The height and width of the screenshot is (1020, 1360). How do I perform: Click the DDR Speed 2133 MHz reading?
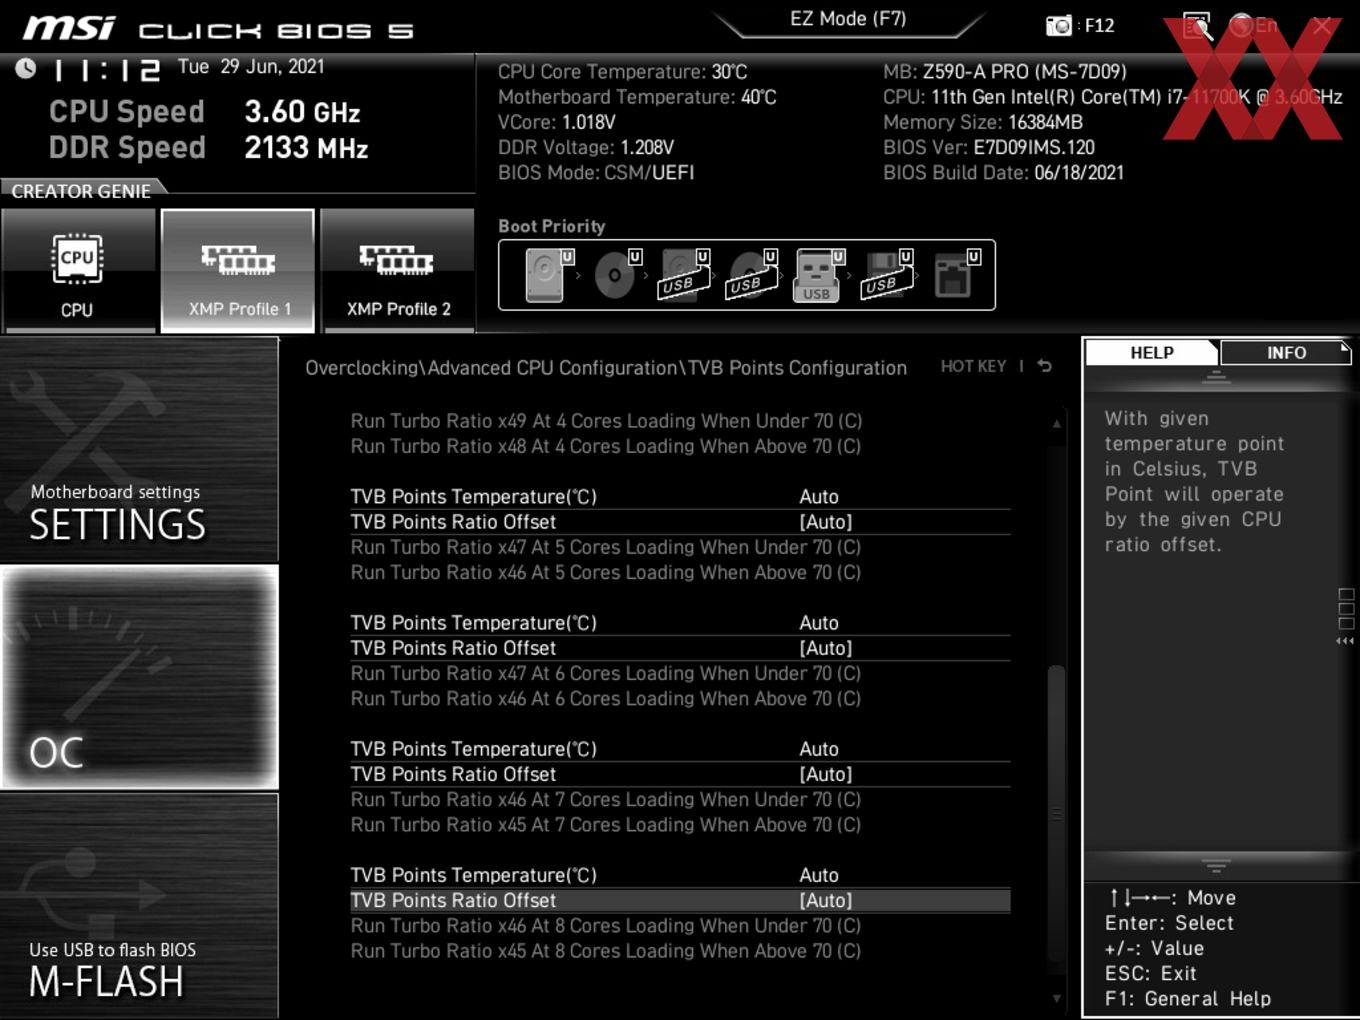pos(208,148)
